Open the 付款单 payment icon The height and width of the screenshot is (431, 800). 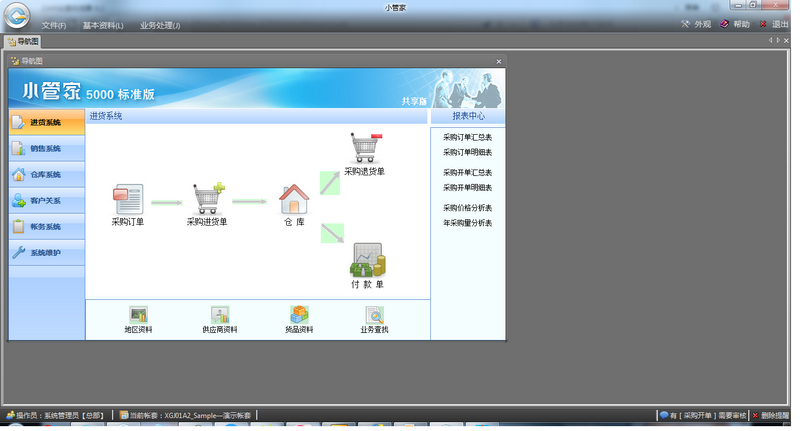(x=367, y=260)
